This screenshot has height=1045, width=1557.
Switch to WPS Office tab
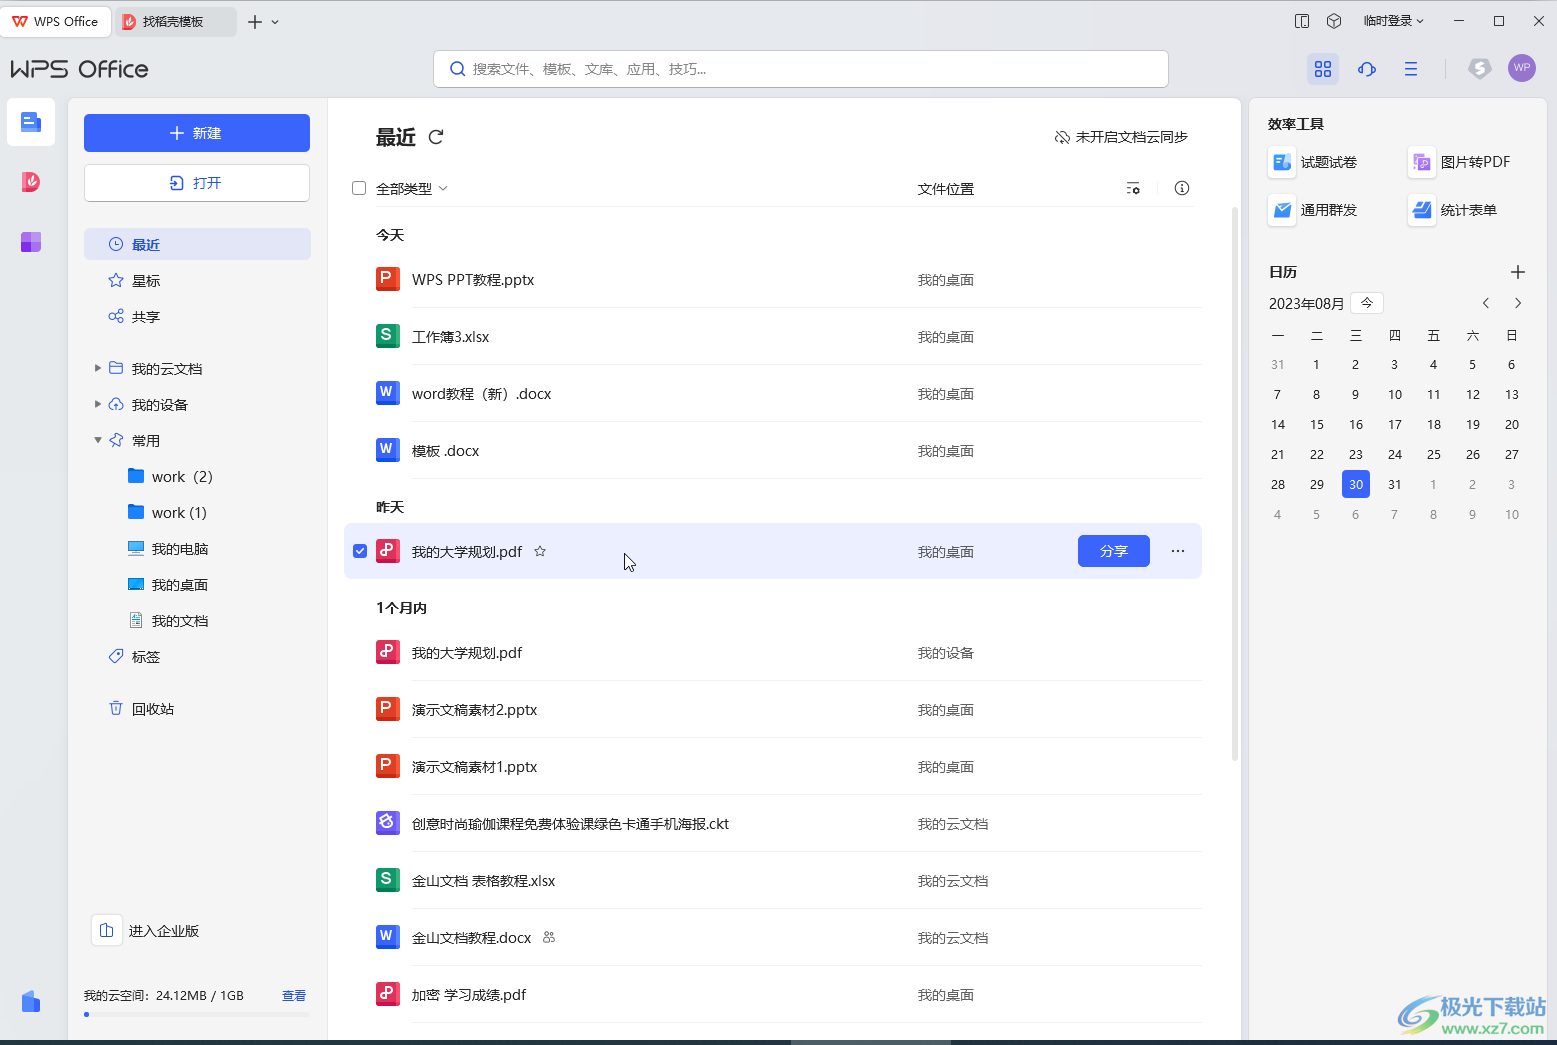click(56, 21)
